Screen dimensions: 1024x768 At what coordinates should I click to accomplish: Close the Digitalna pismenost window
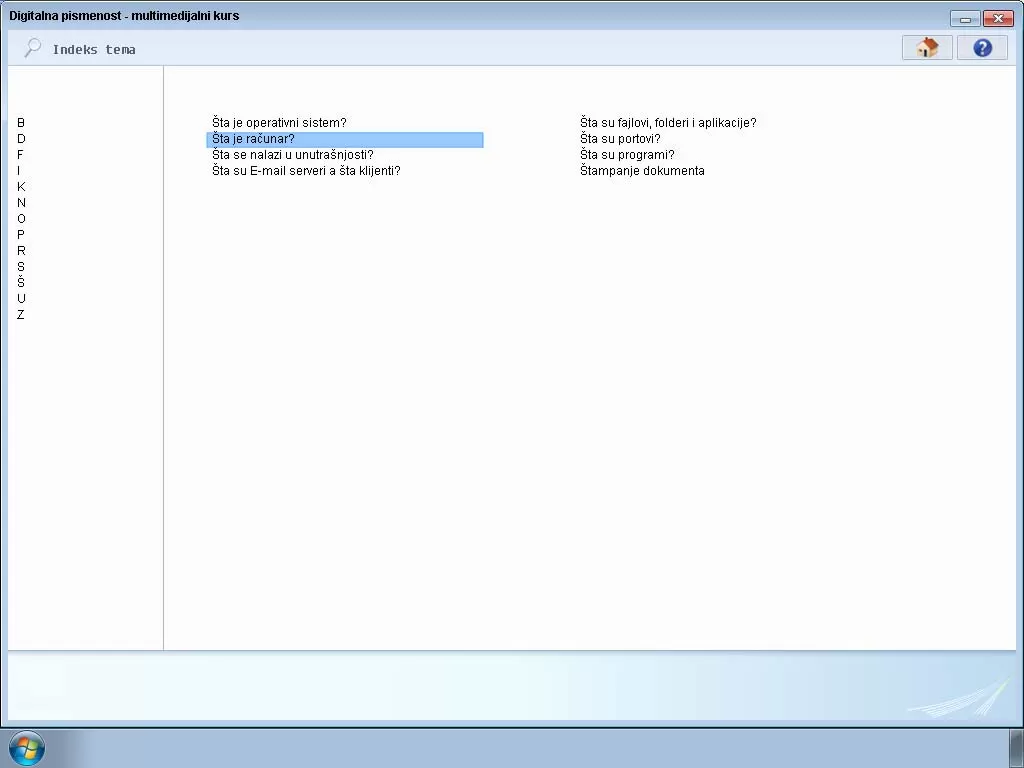click(x=998, y=19)
